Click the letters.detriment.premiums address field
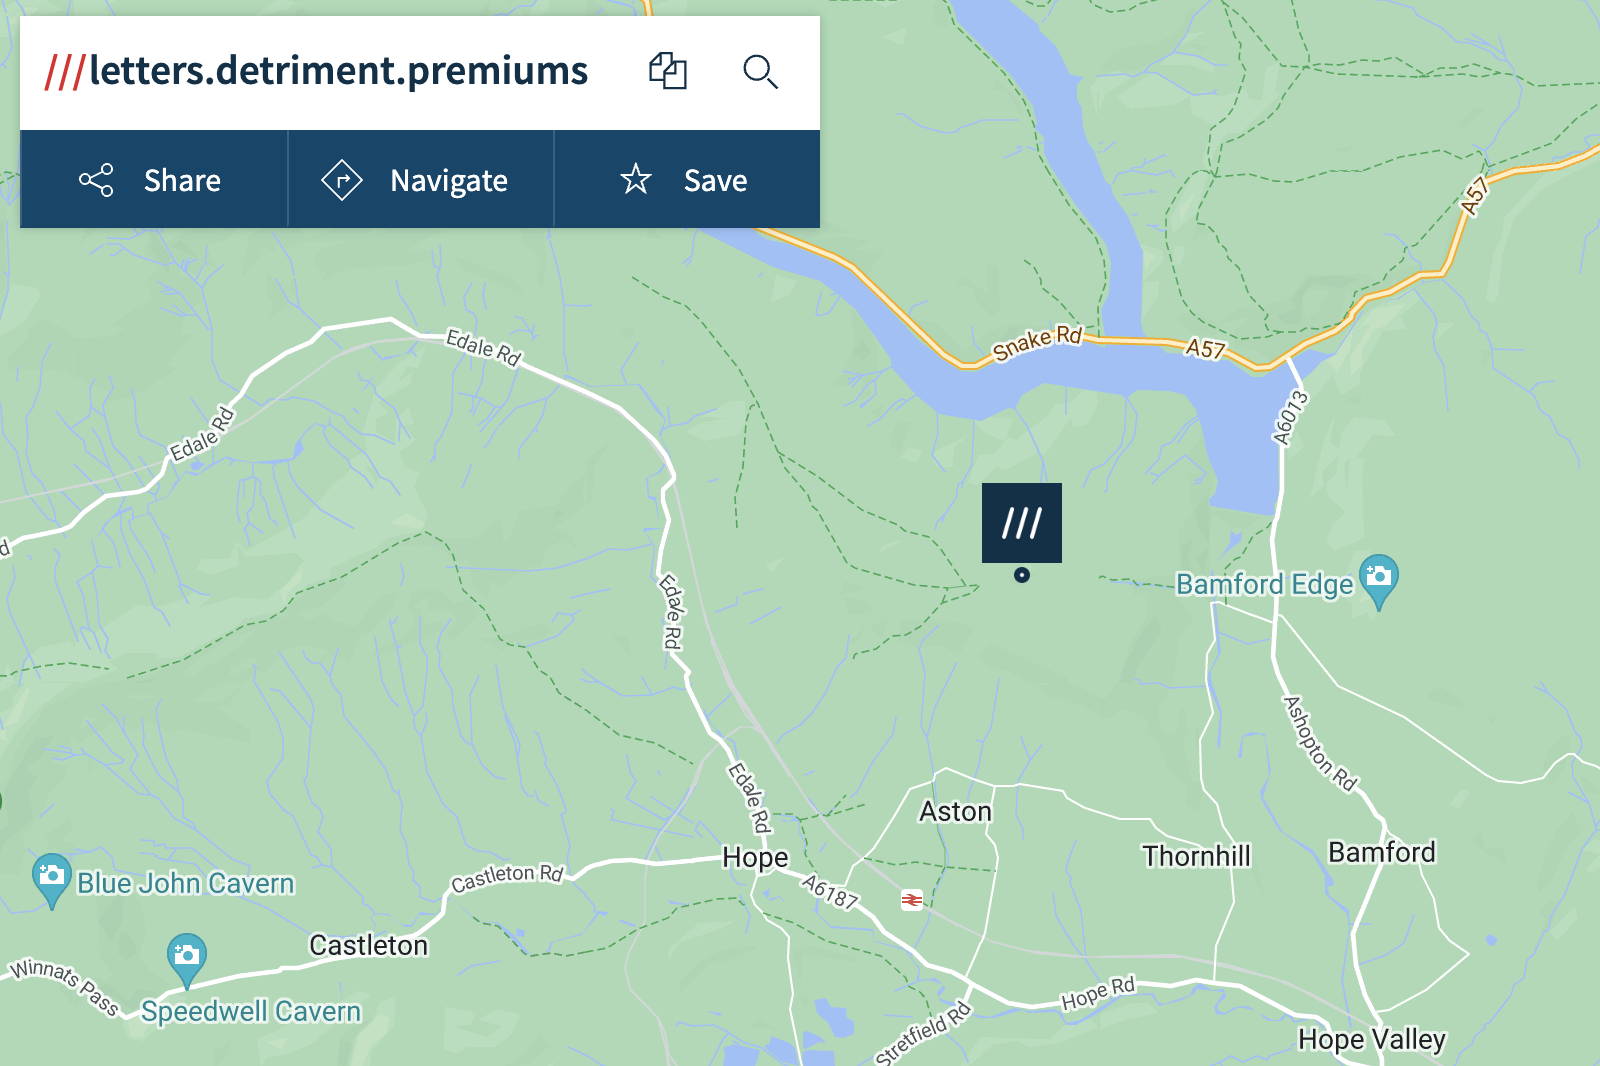Image resolution: width=1600 pixels, height=1066 pixels. (x=317, y=71)
